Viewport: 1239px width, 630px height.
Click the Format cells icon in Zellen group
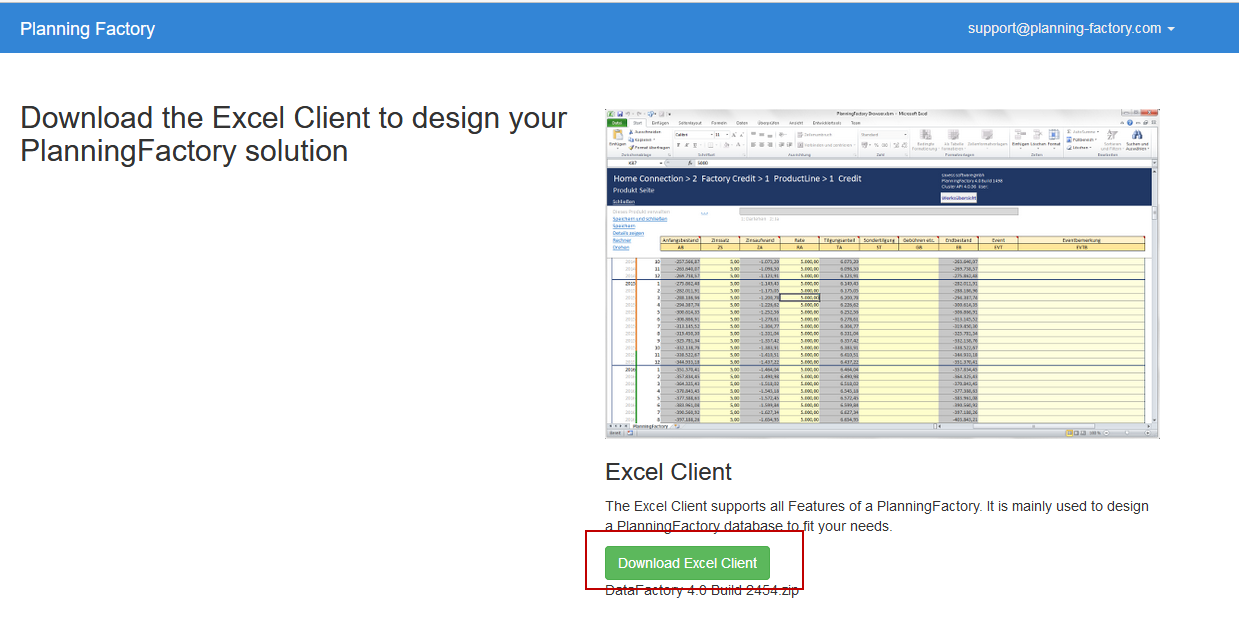tap(1054, 137)
